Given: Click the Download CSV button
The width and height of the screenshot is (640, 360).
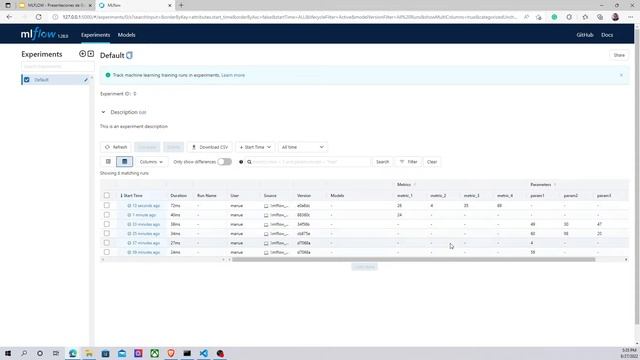Looking at the screenshot, I should click(210, 147).
